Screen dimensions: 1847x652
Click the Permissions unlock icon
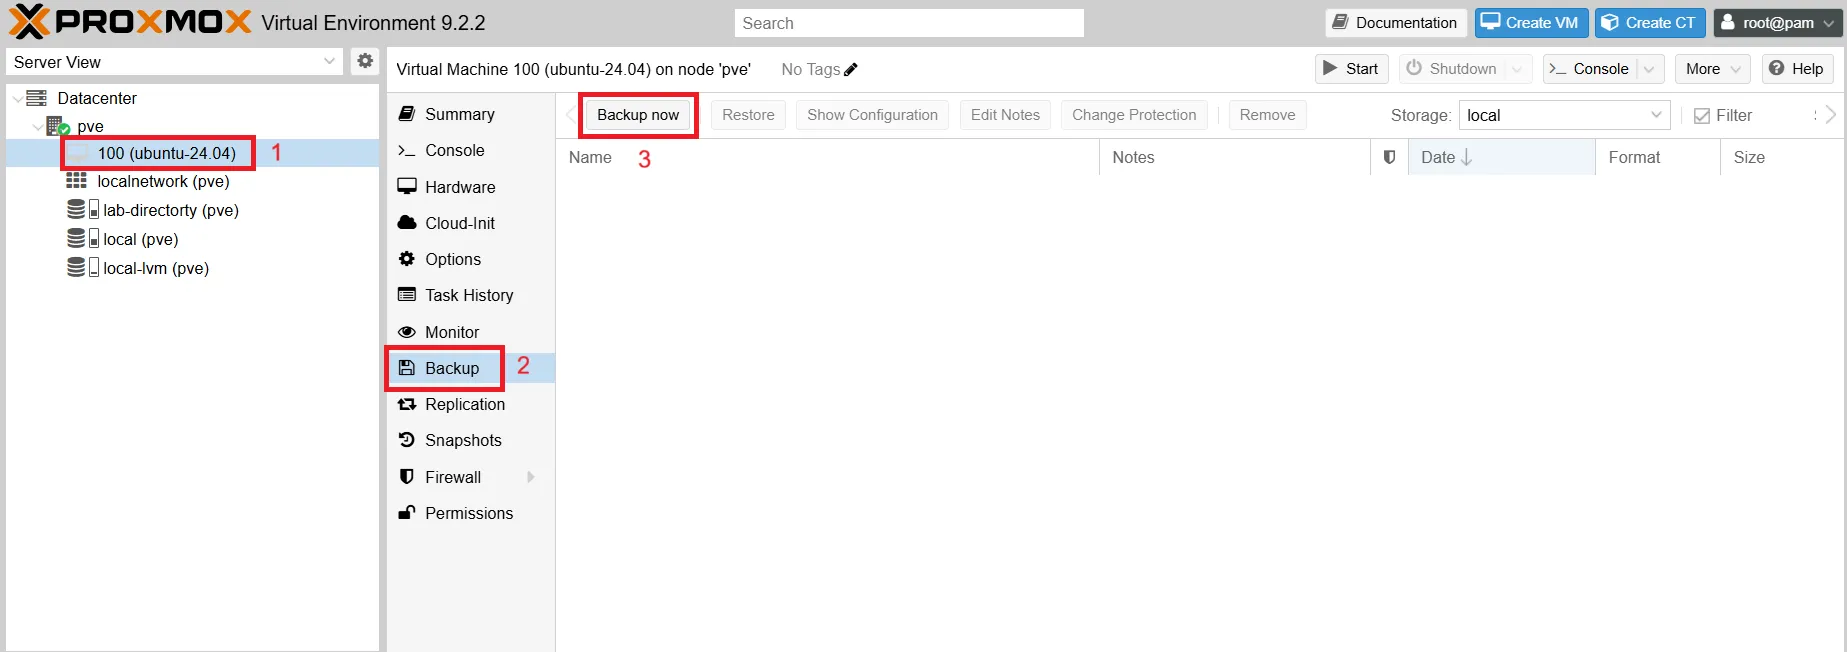[407, 513]
